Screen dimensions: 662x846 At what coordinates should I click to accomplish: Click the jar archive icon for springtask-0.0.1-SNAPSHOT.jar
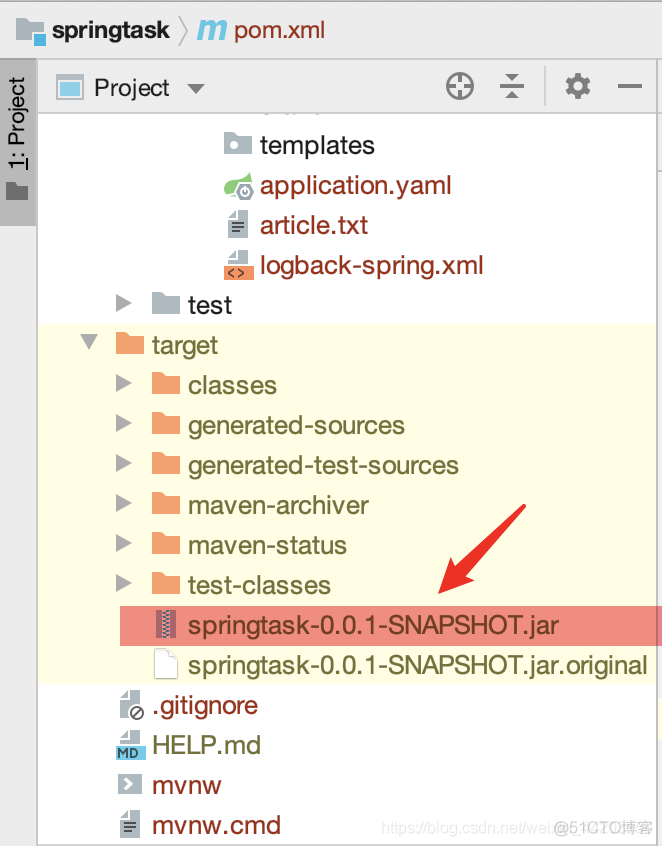(x=165, y=626)
